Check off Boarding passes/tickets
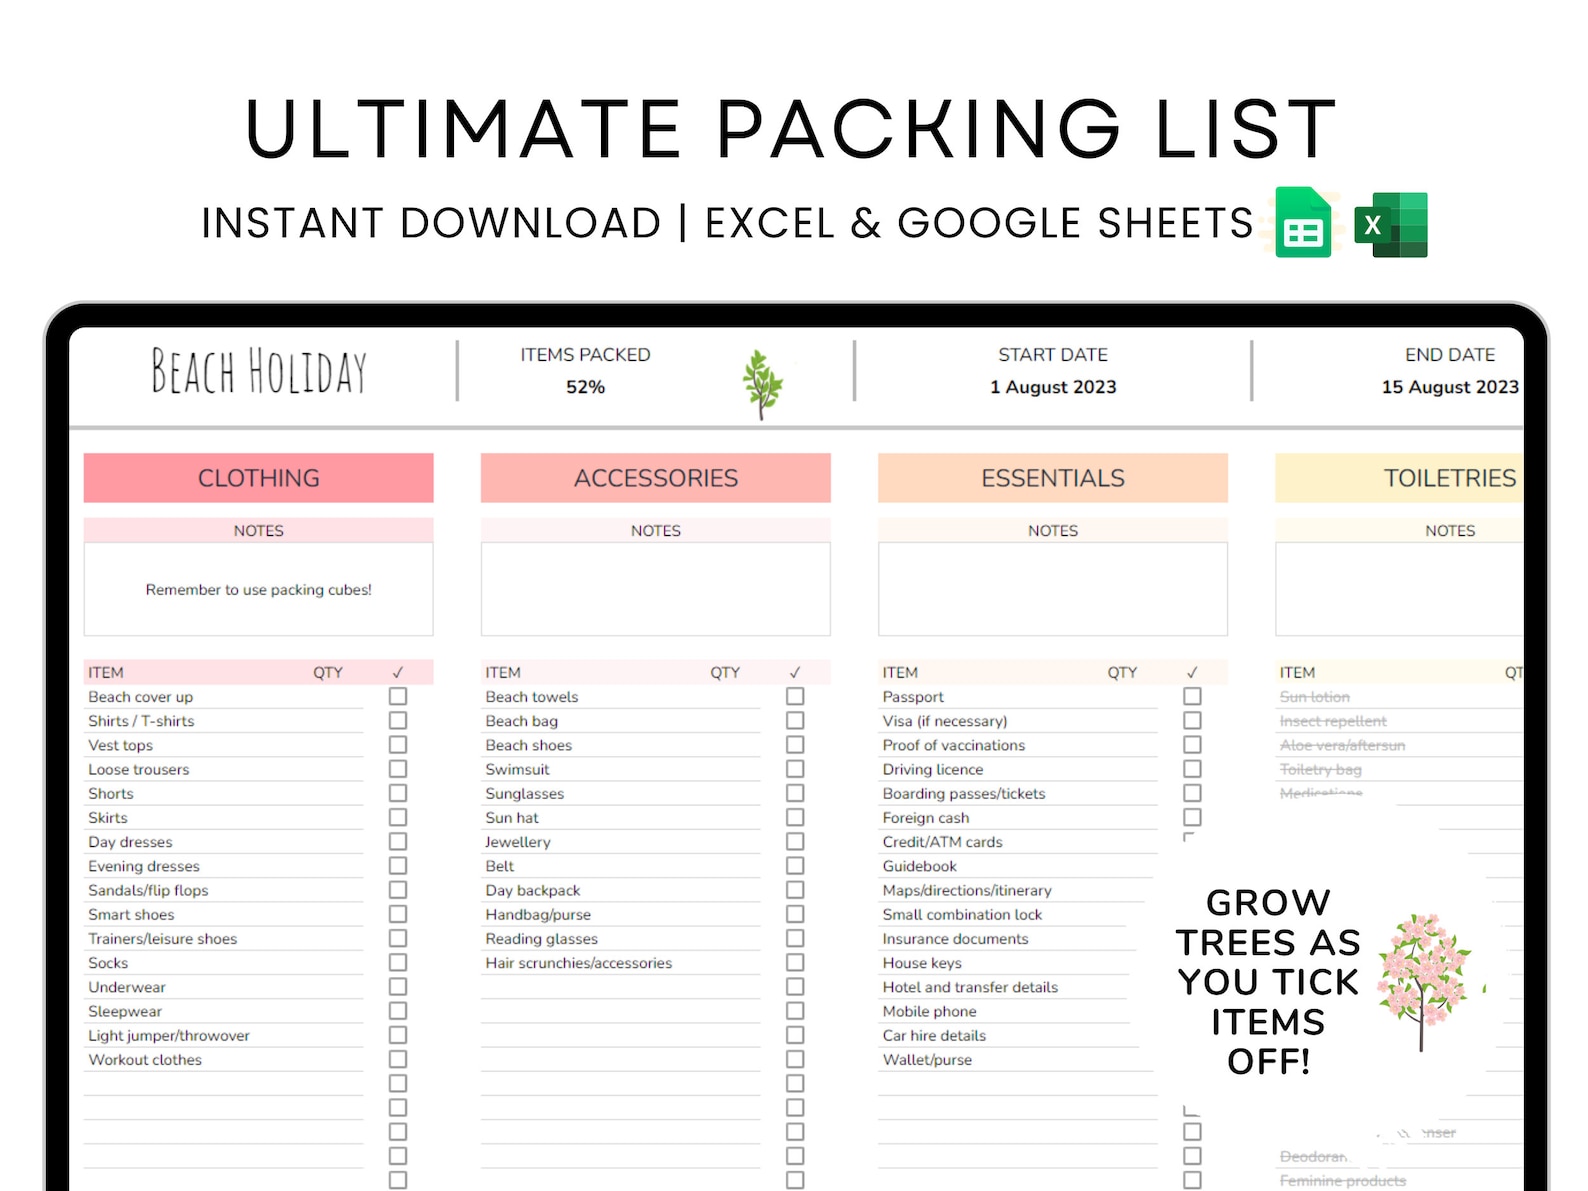Viewport: 1588px width, 1191px height. pos(1192,792)
